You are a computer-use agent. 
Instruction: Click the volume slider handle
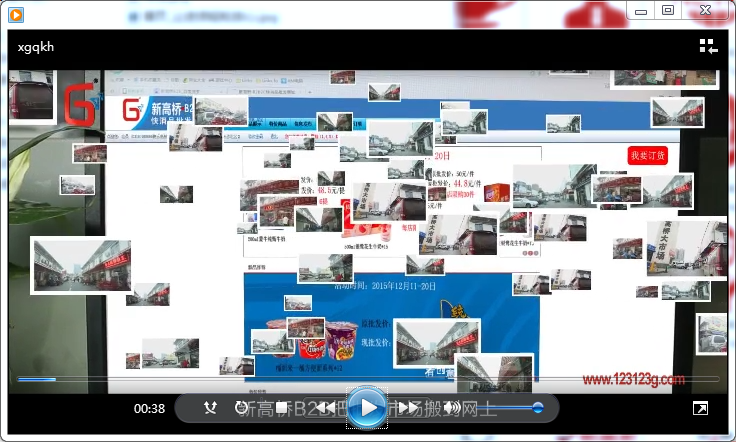pos(538,407)
